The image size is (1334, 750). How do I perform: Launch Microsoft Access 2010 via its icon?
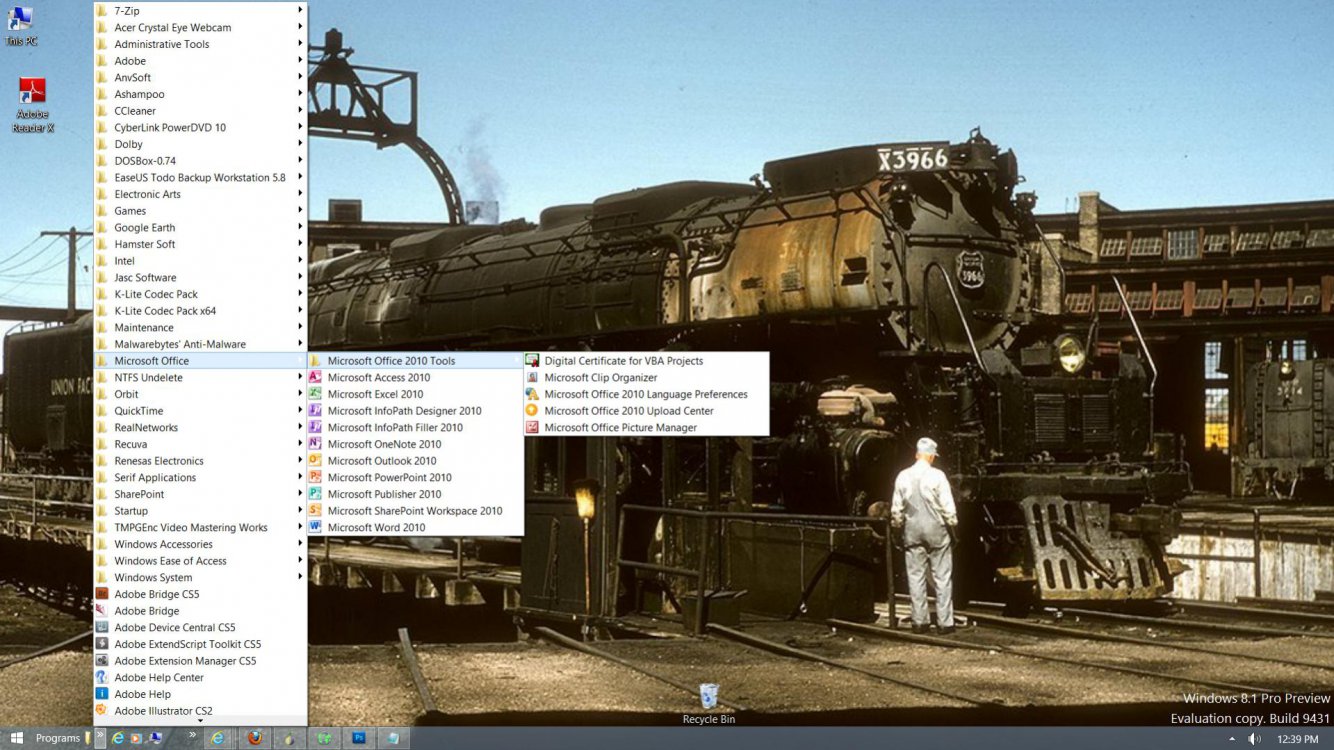pyautogui.click(x=315, y=377)
